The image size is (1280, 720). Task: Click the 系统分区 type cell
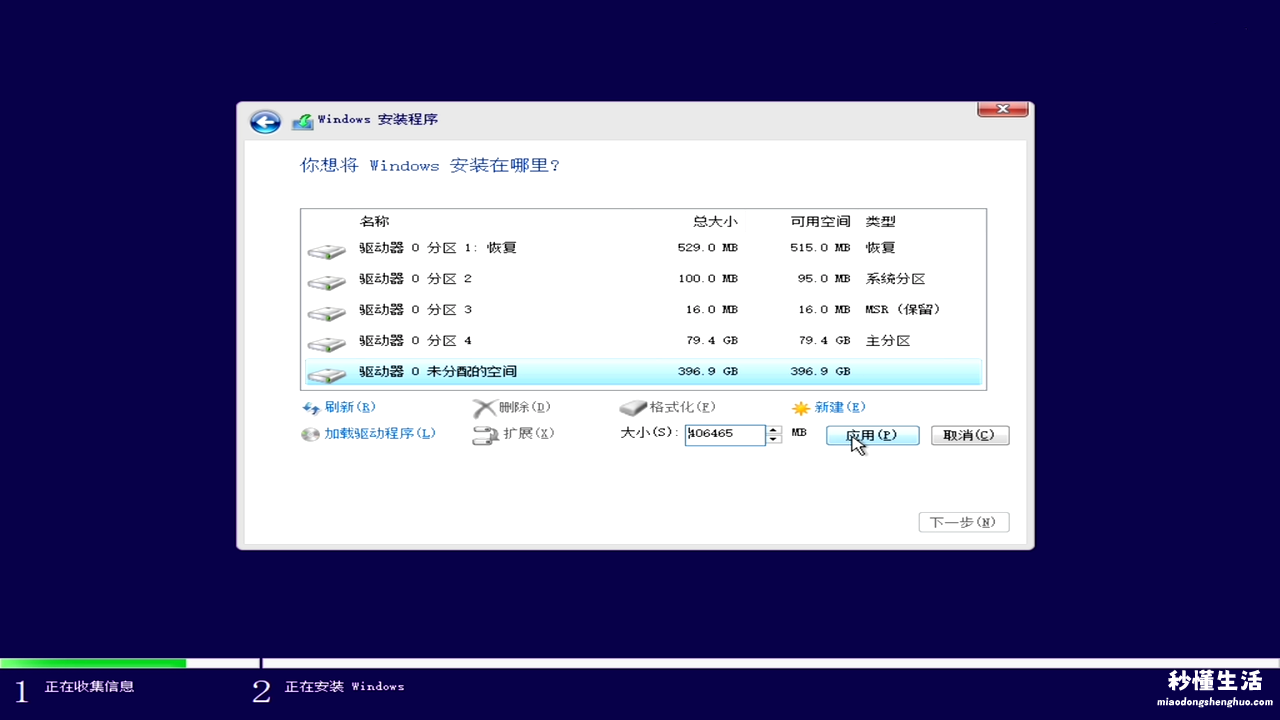coord(896,279)
